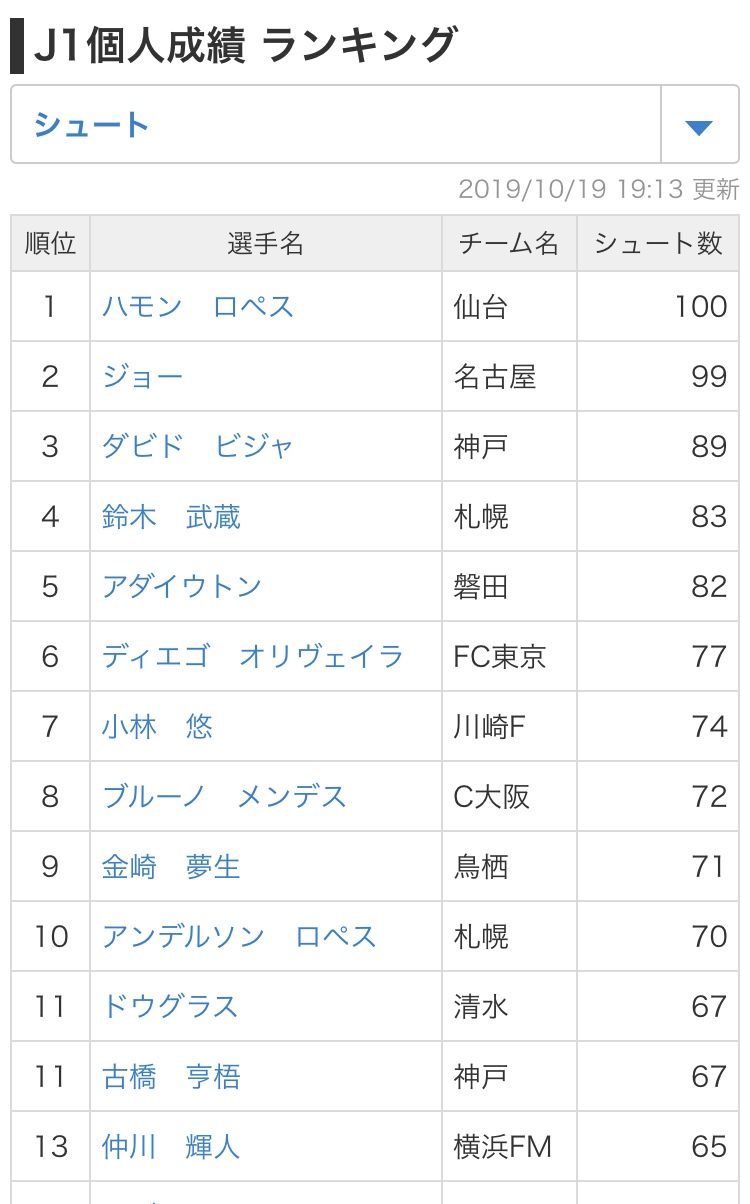Open ダビド ビジャ player page

click(198, 446)
